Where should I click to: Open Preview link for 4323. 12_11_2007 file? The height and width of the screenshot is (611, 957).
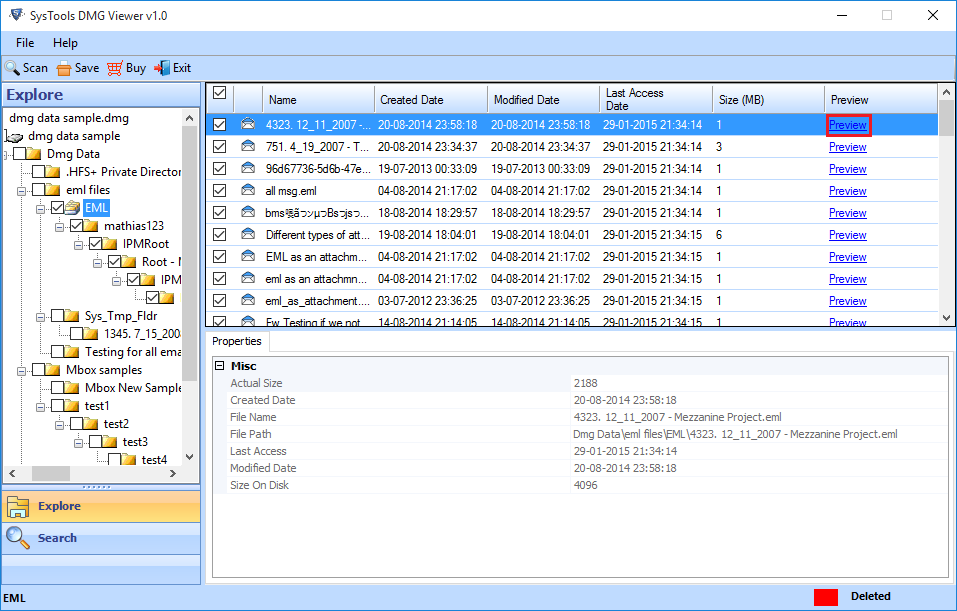(x=848, y=125)
